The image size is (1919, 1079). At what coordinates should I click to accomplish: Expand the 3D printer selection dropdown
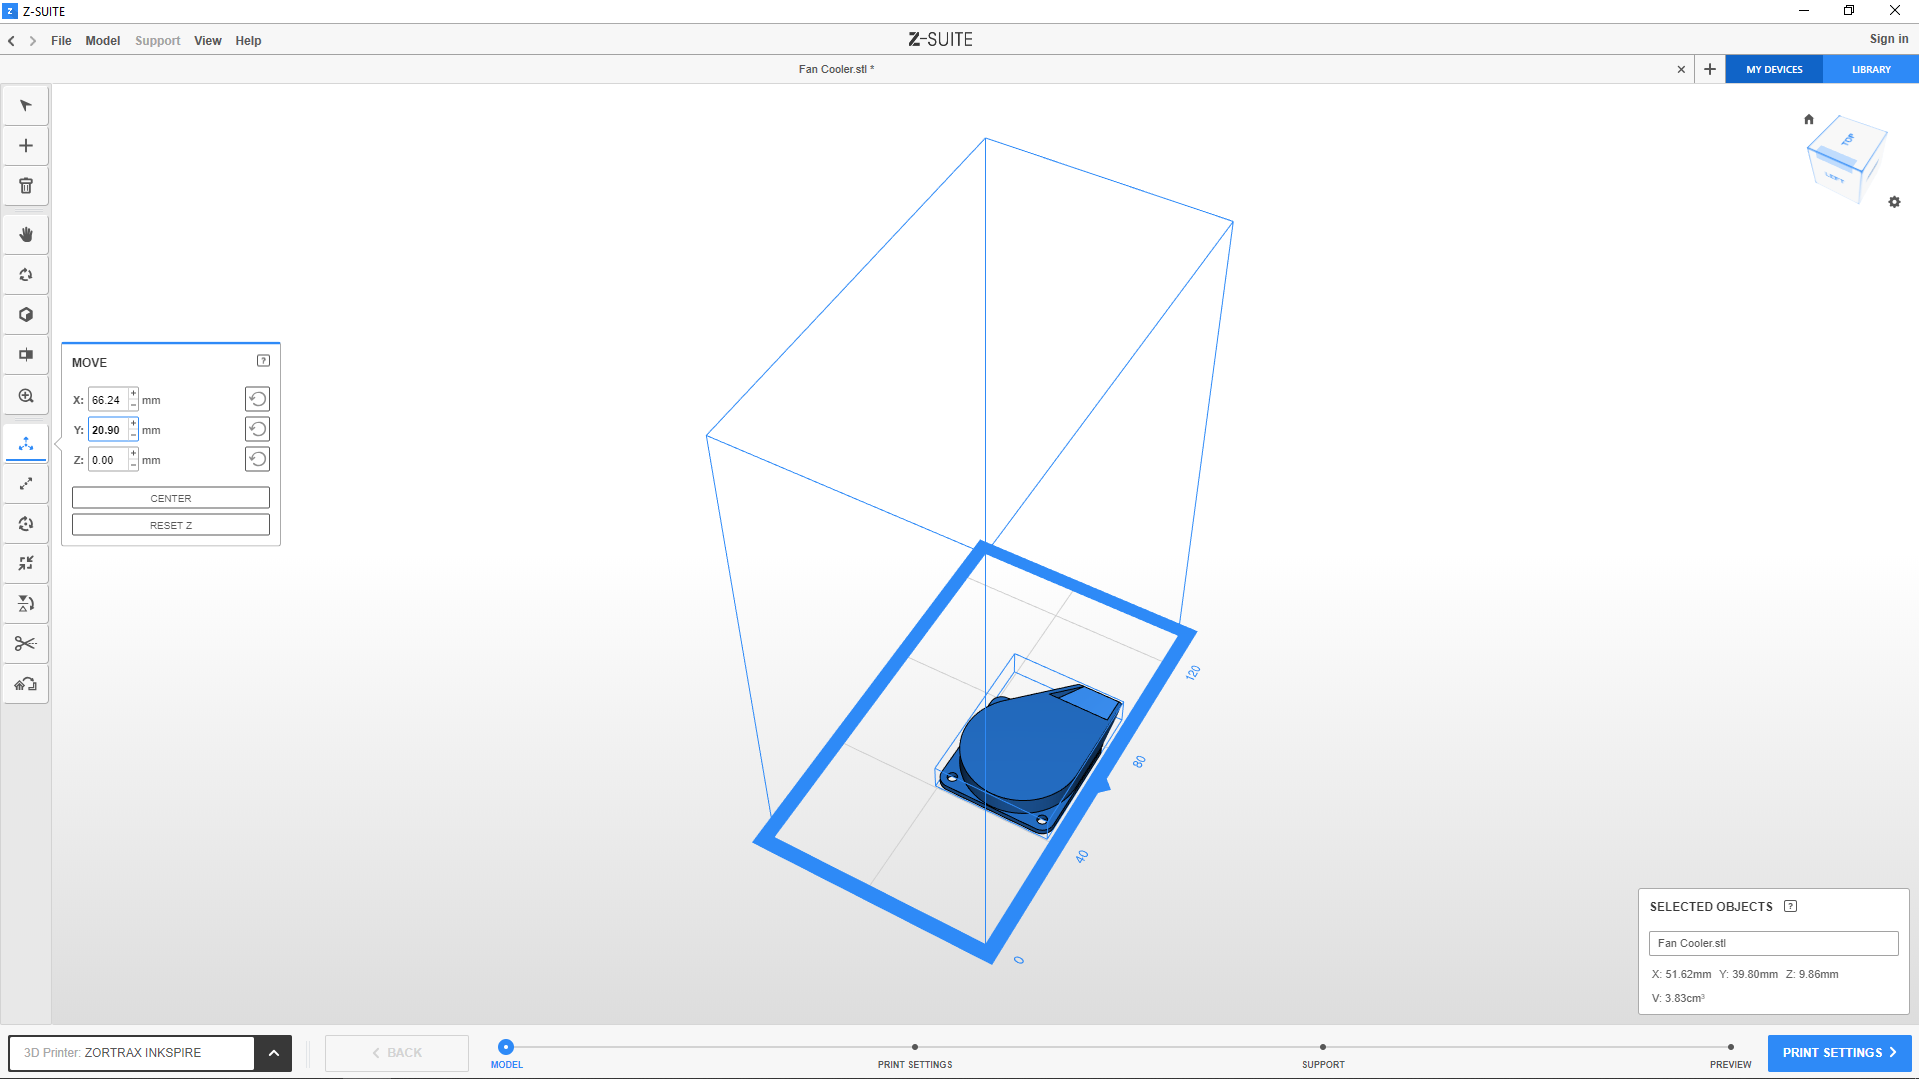click(273, 1053)
